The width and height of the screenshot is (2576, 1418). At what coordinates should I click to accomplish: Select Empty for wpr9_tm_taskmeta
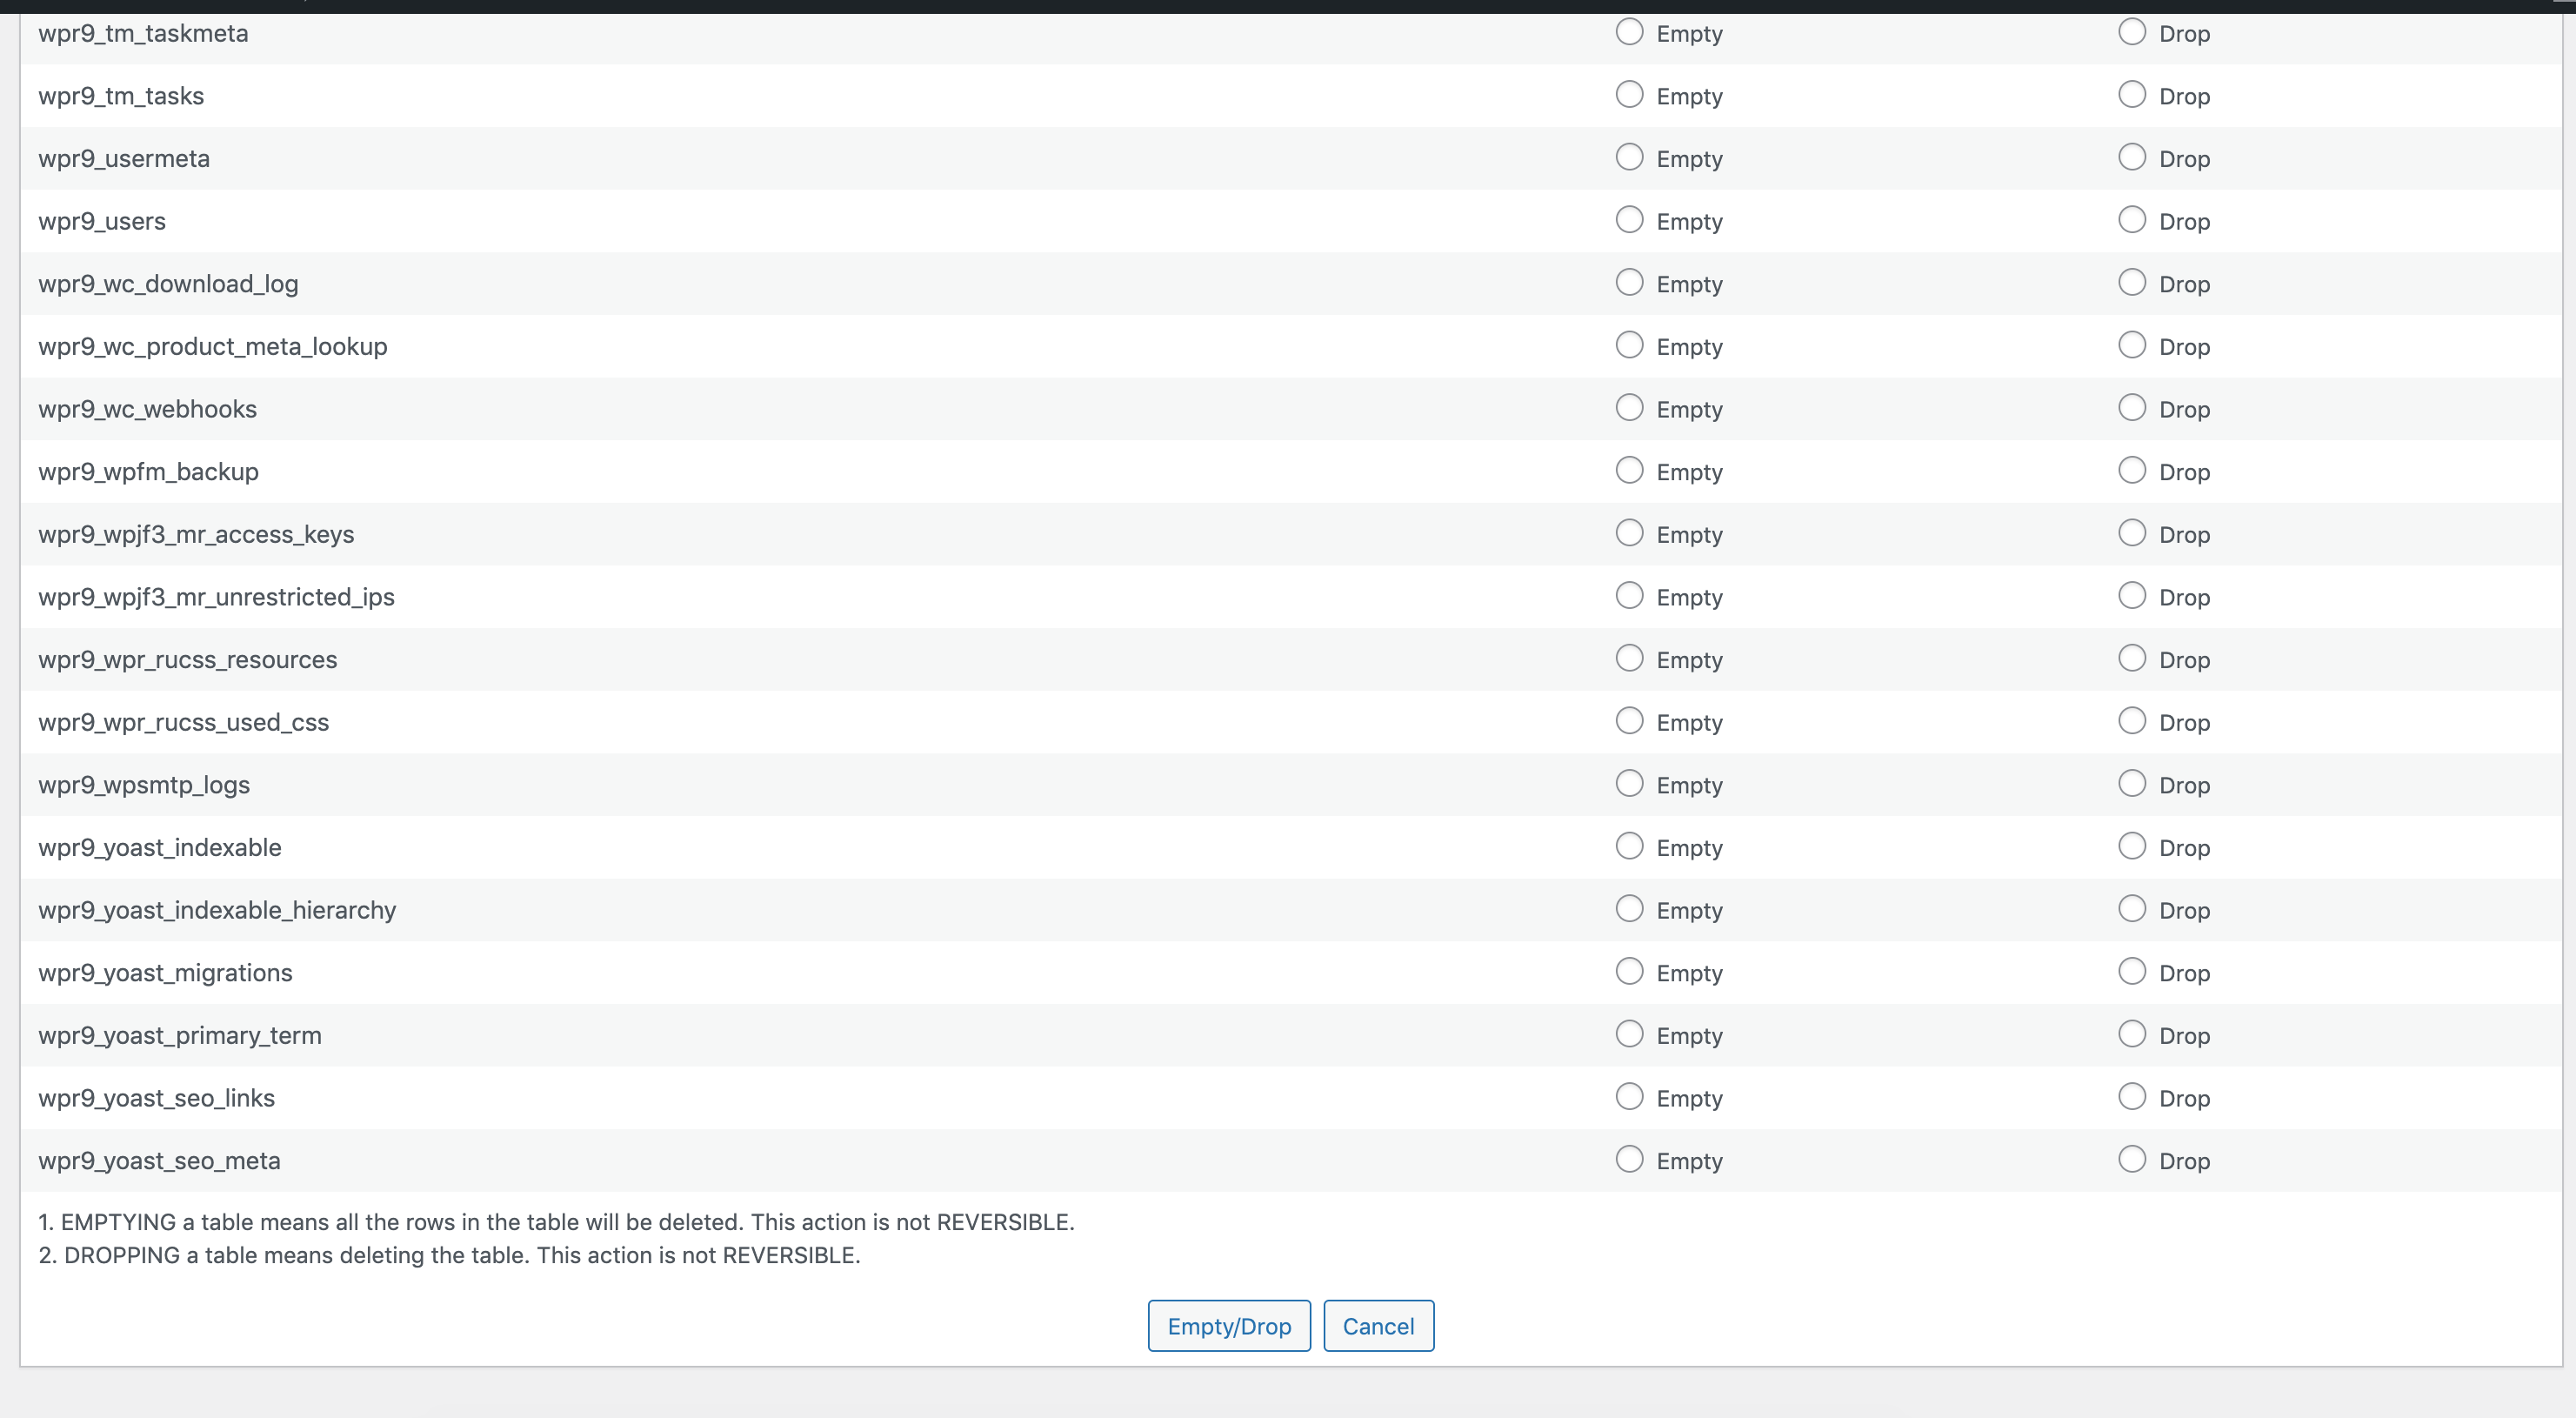tap(1629, 32)
